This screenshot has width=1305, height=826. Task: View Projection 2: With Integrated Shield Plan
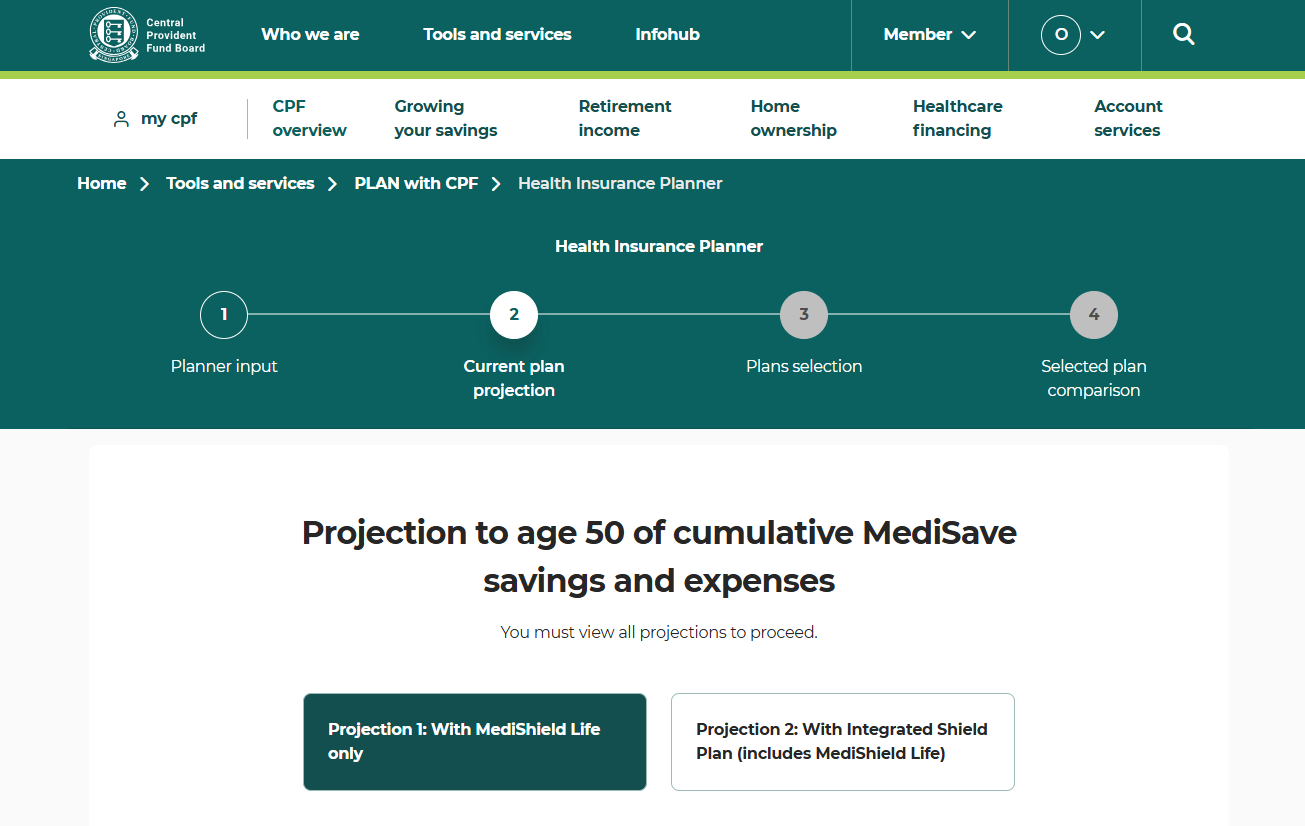pos(842,741)
